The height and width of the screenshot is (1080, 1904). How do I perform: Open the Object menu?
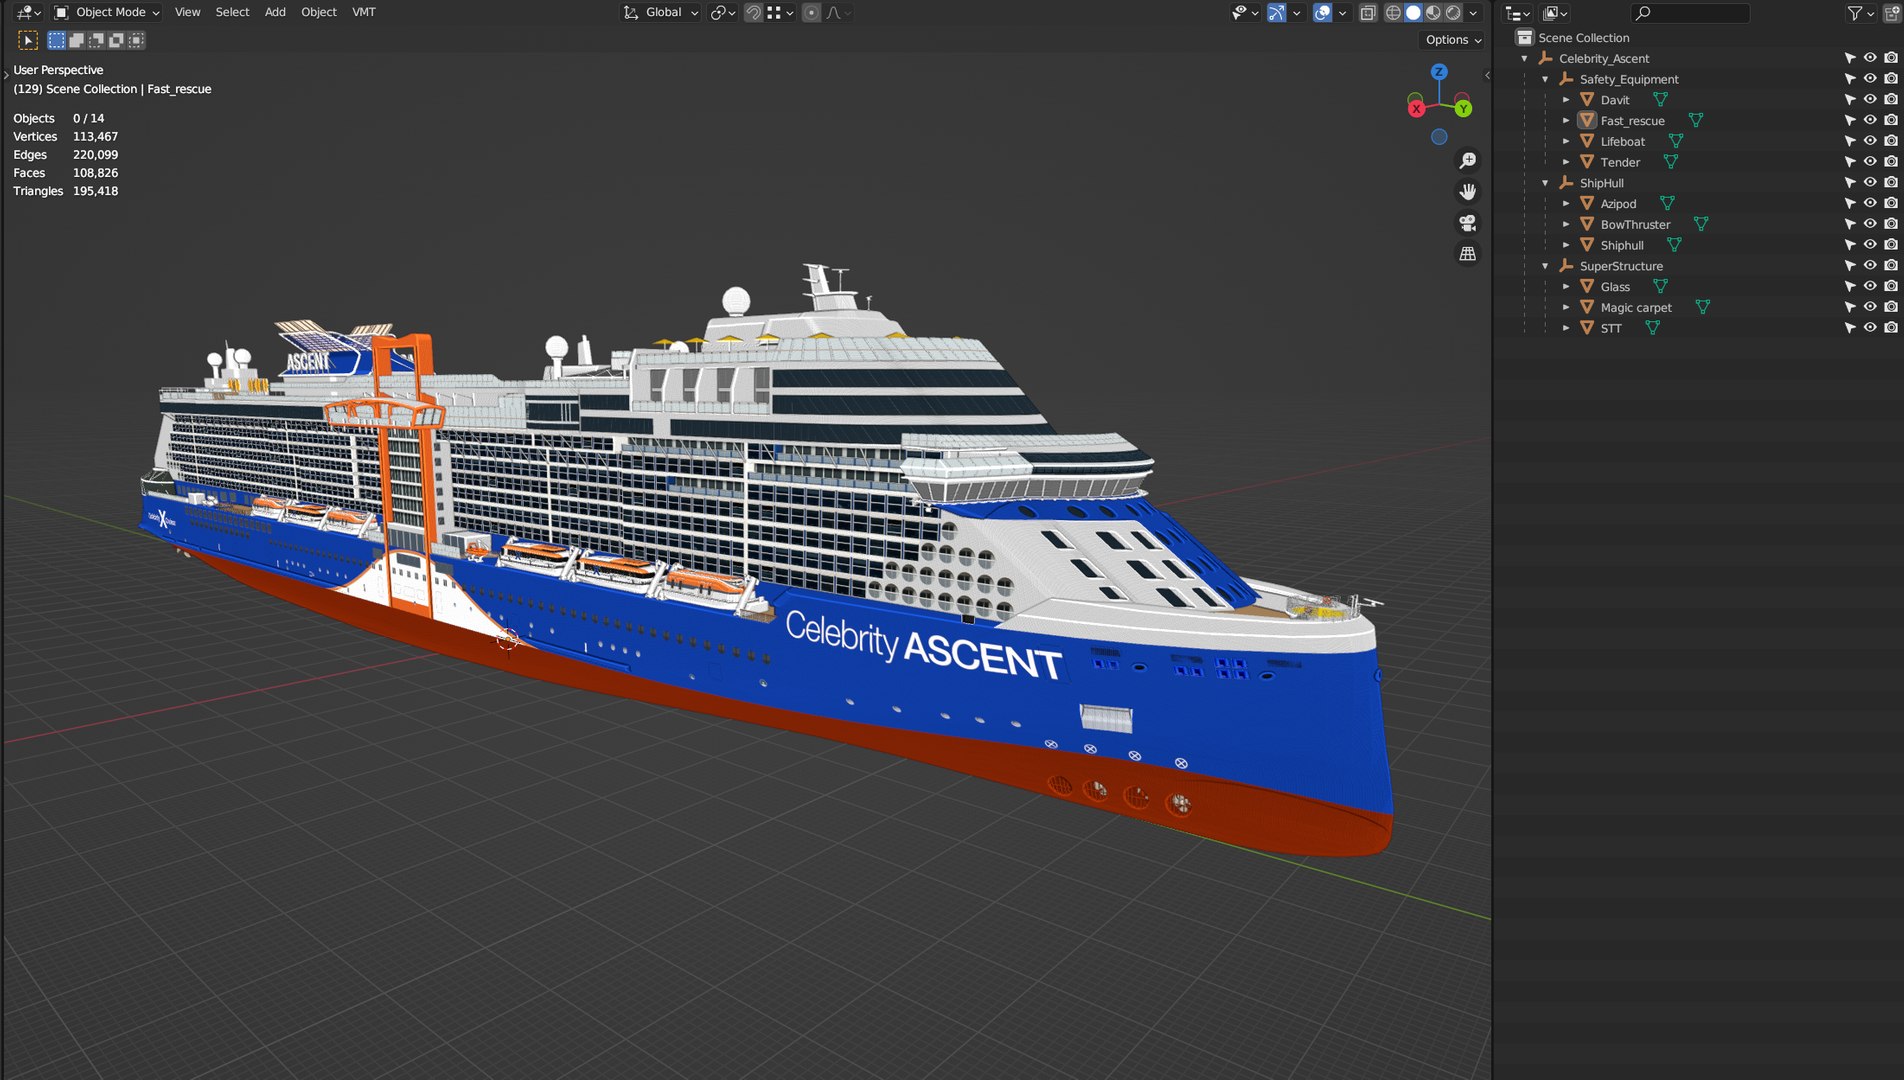tap(319, 12)
